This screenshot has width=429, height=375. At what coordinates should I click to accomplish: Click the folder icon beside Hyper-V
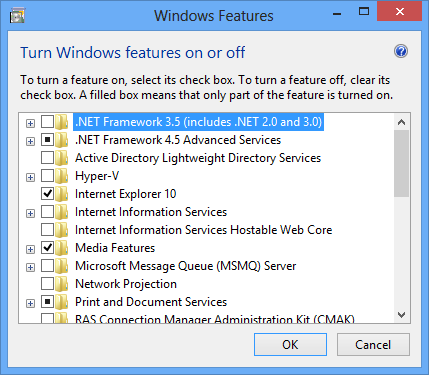[x=62, y=176]
